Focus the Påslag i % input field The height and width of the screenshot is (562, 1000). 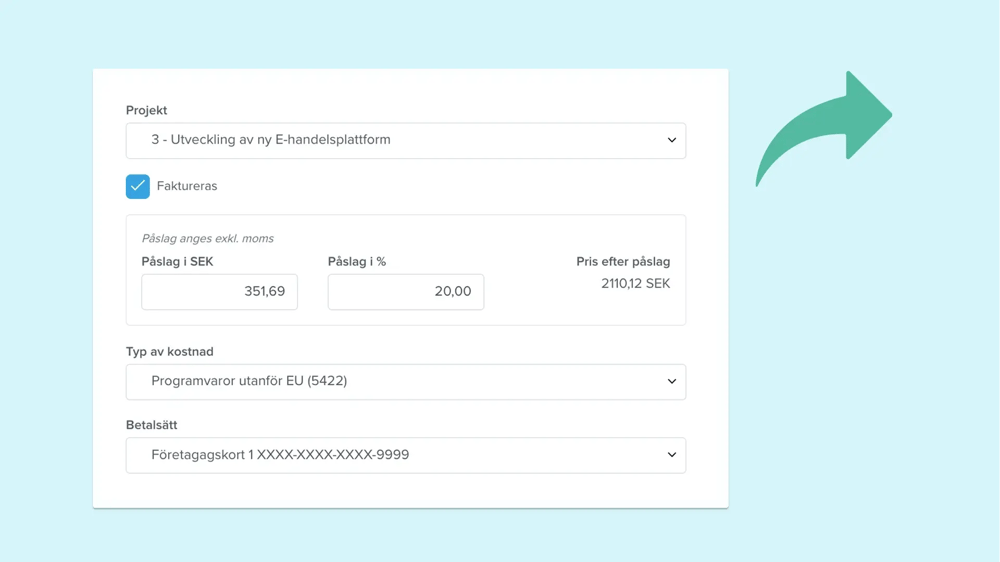(x=405, y=292)
